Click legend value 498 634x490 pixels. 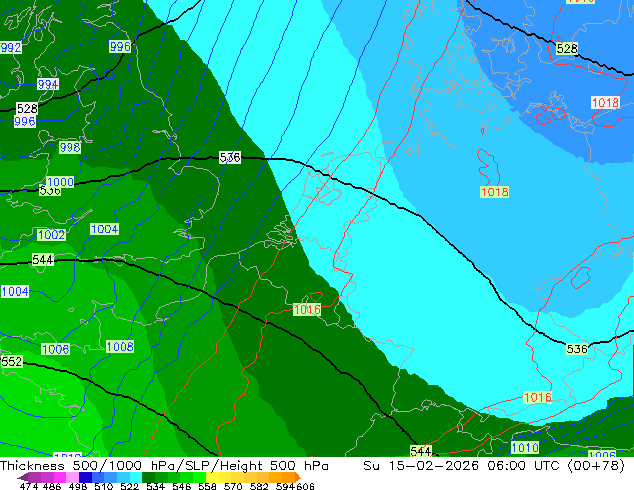click(x=78, y=486)
